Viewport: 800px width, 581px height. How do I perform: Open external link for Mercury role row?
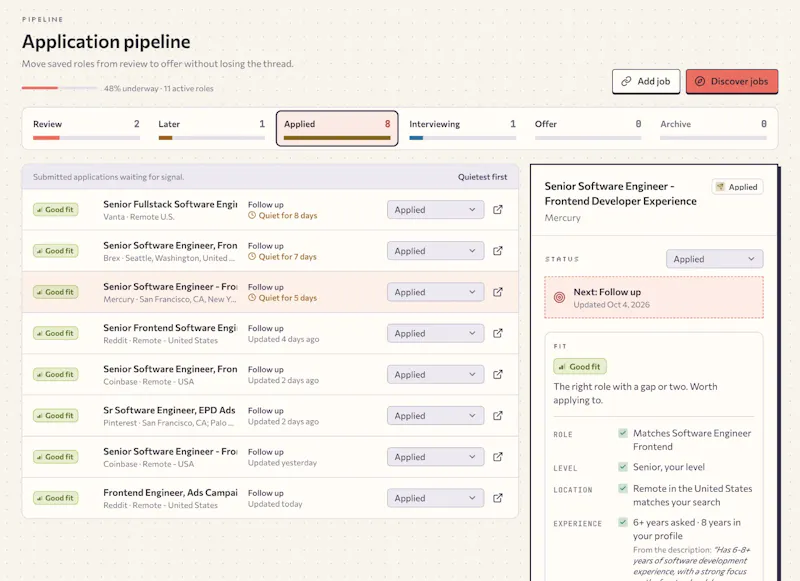point(497,292)
